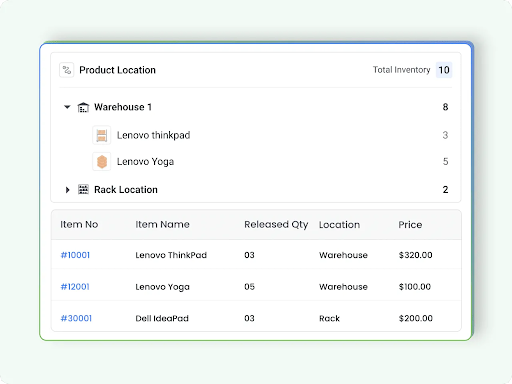Viewport: 512px width, 384px height.
Task: Click the Released Qty column header
Action: 276,225
